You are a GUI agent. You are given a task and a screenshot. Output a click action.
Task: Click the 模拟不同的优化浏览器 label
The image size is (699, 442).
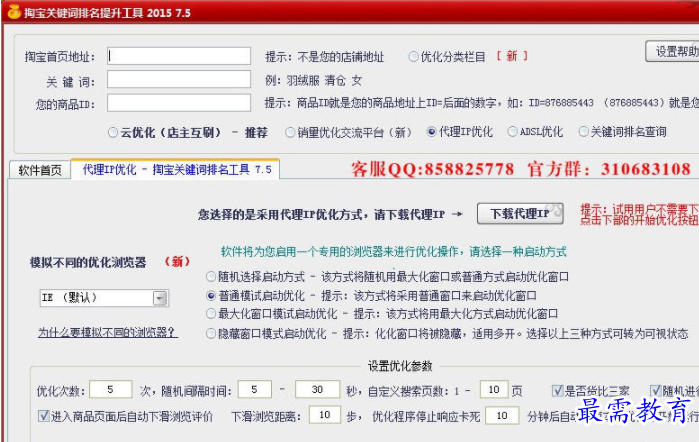(88, 262)
